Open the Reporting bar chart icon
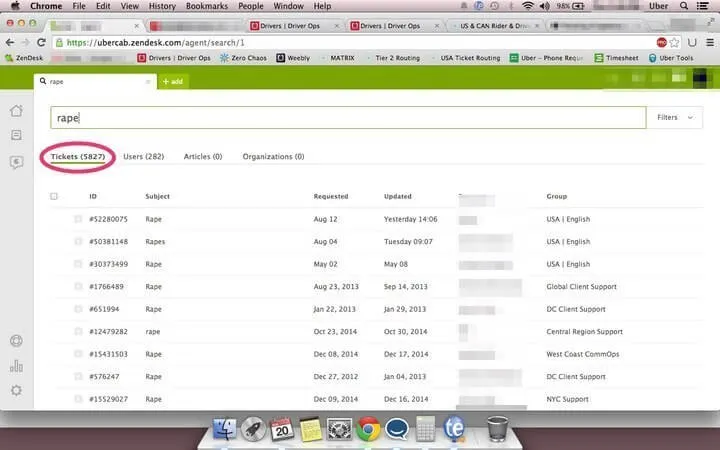Image resolution: width=720 pixels, height=450 pixels. (15, 365)
